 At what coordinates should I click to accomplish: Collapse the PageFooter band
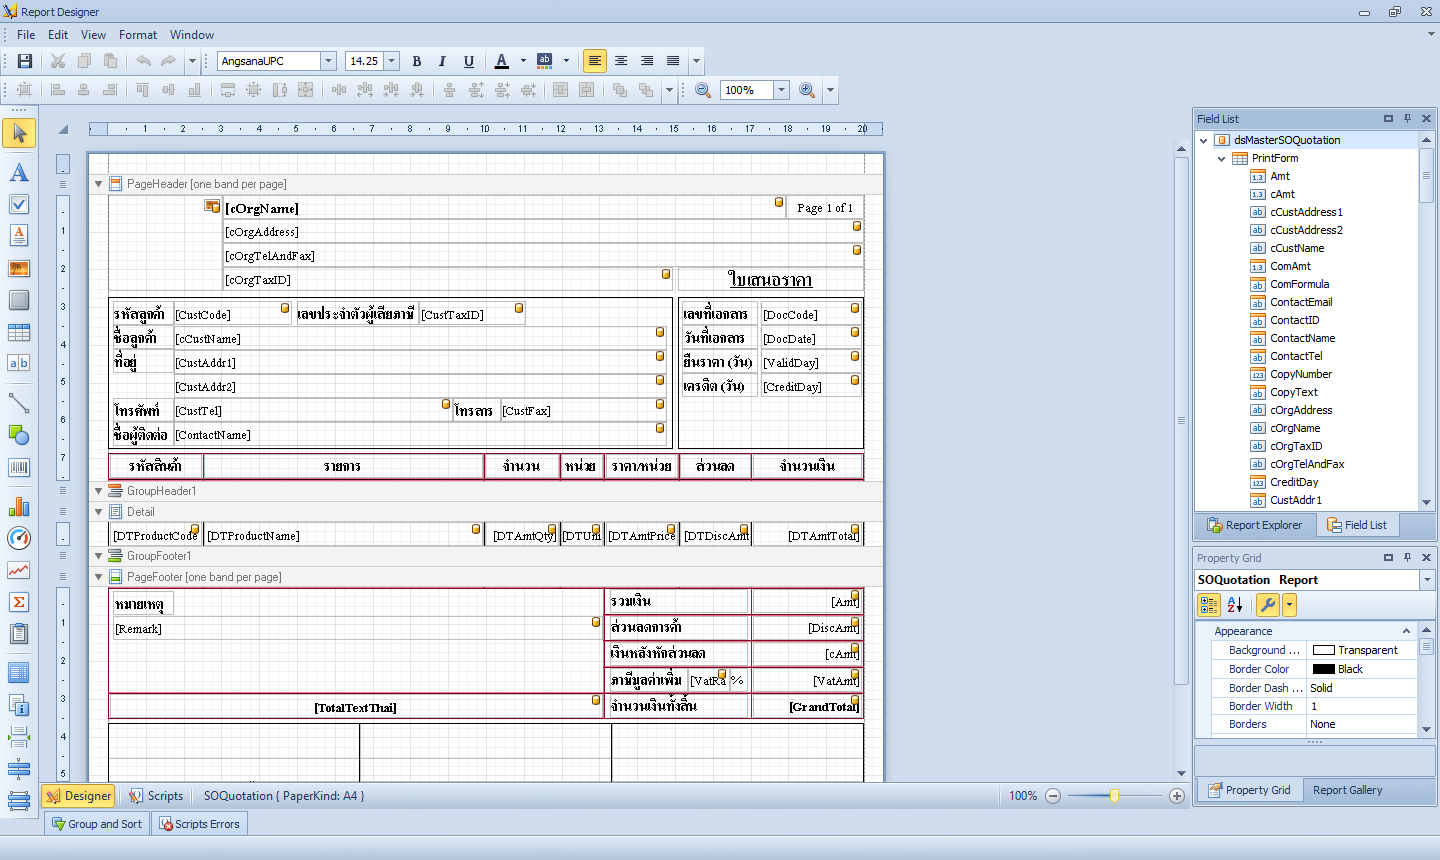(x=98, y=577)
